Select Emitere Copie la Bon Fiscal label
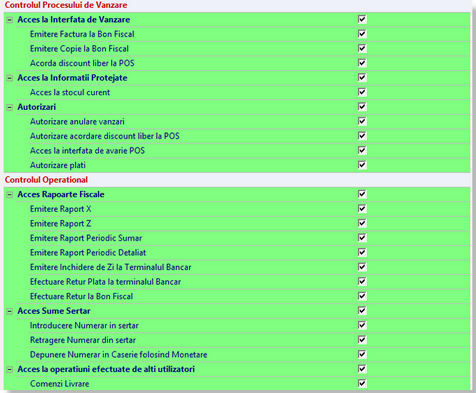 [79, 49]
